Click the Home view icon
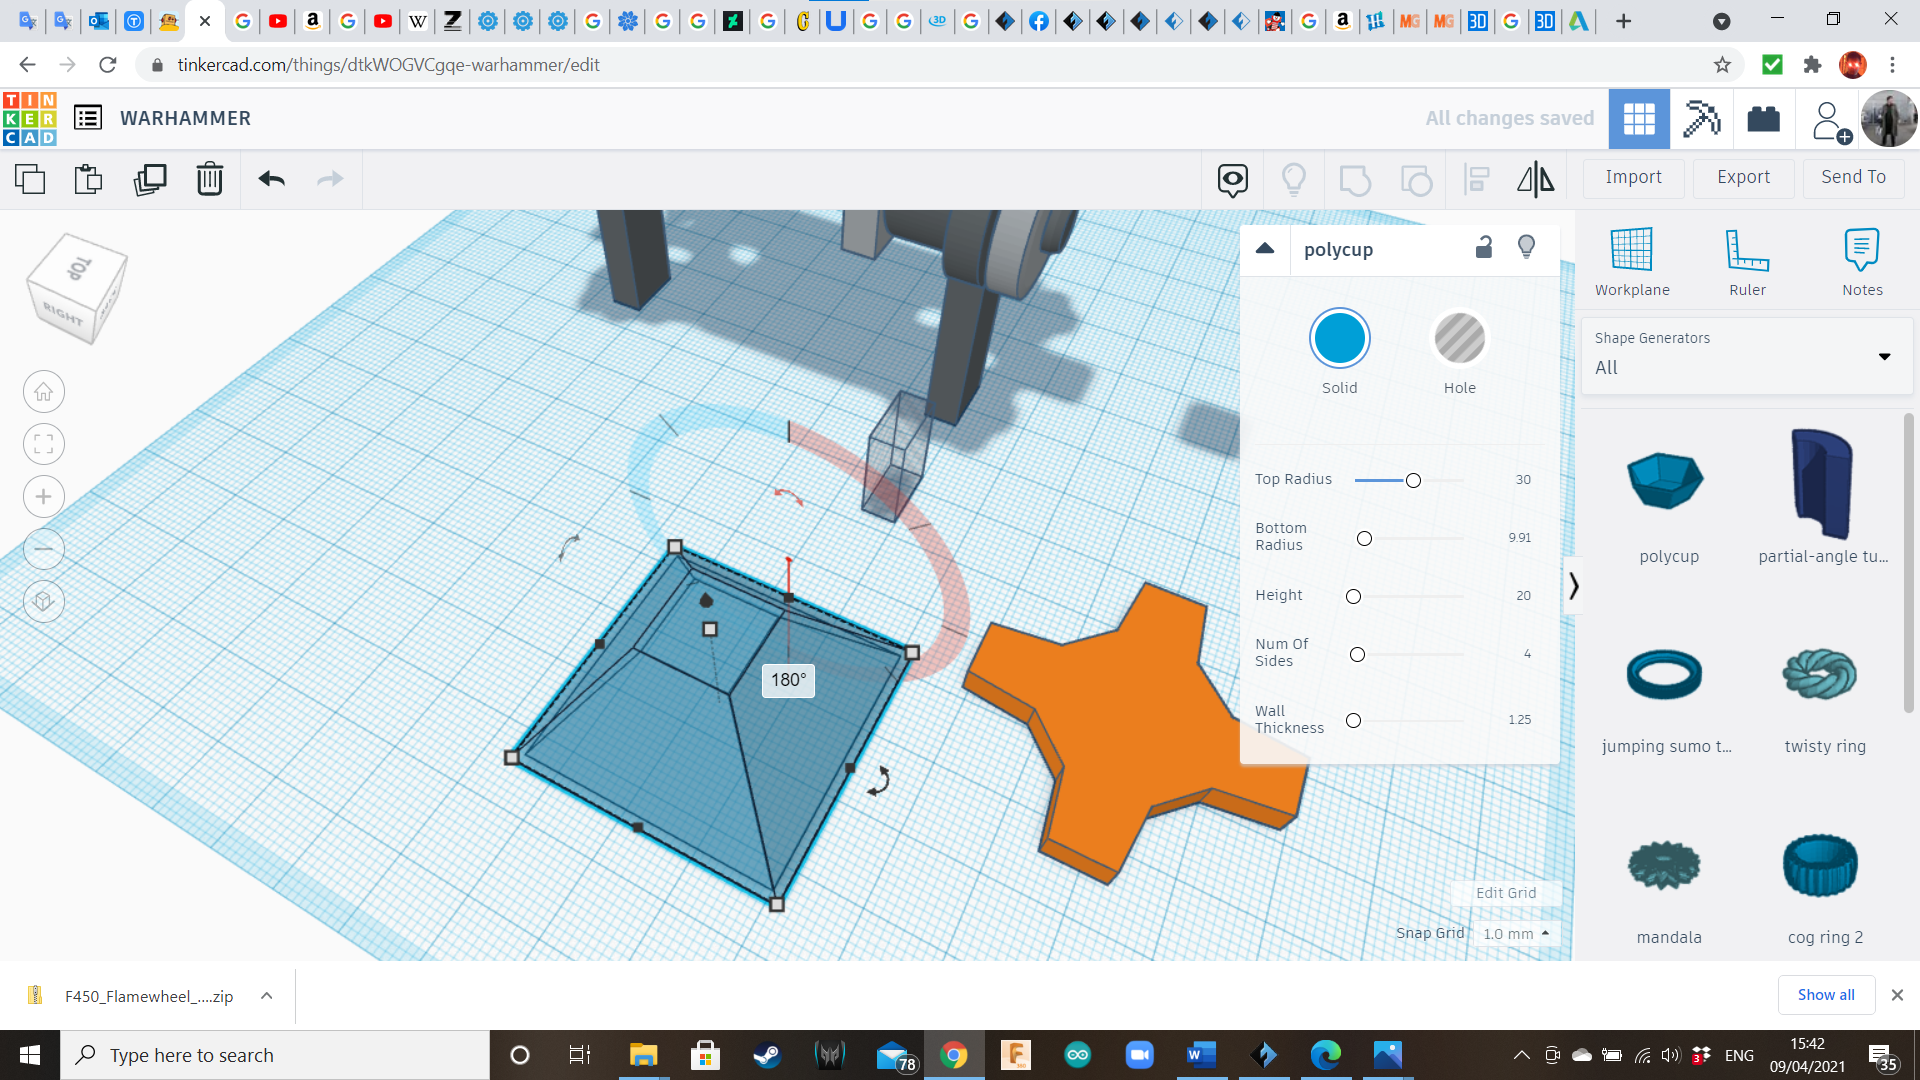 click(44, 392)
